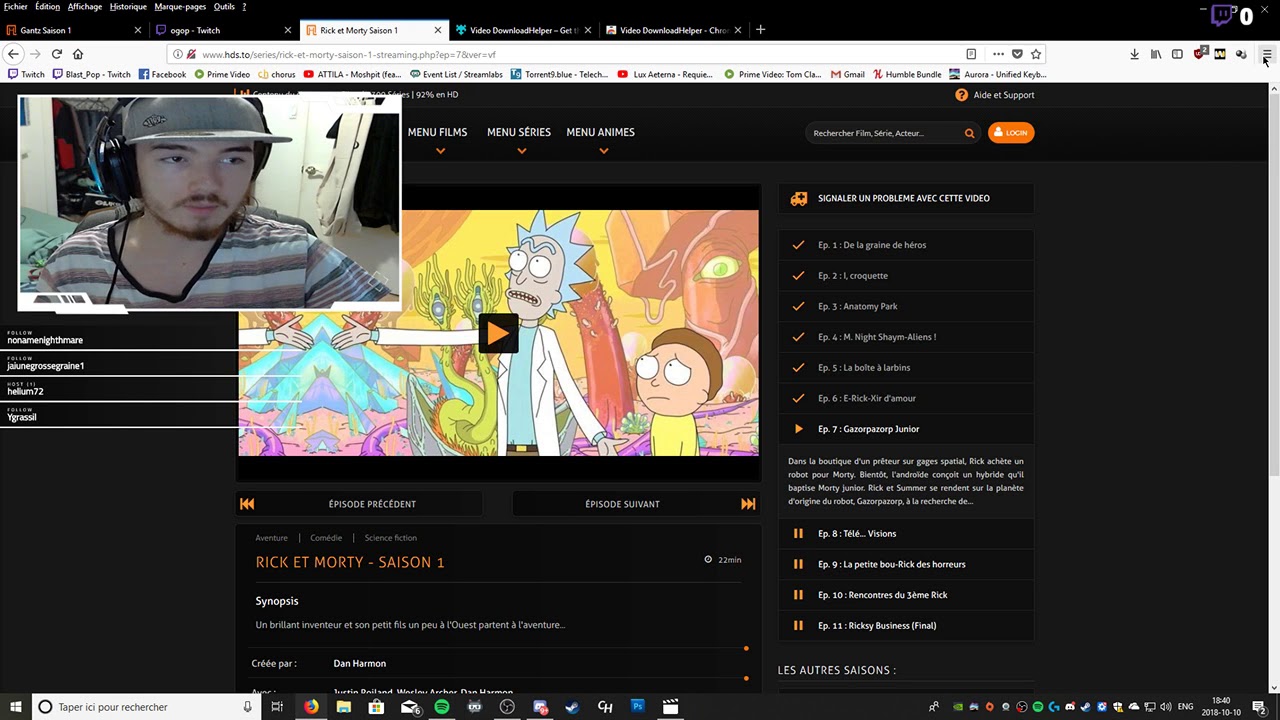Select Ep. 3 : Anatomy Park

coord(905,306)
